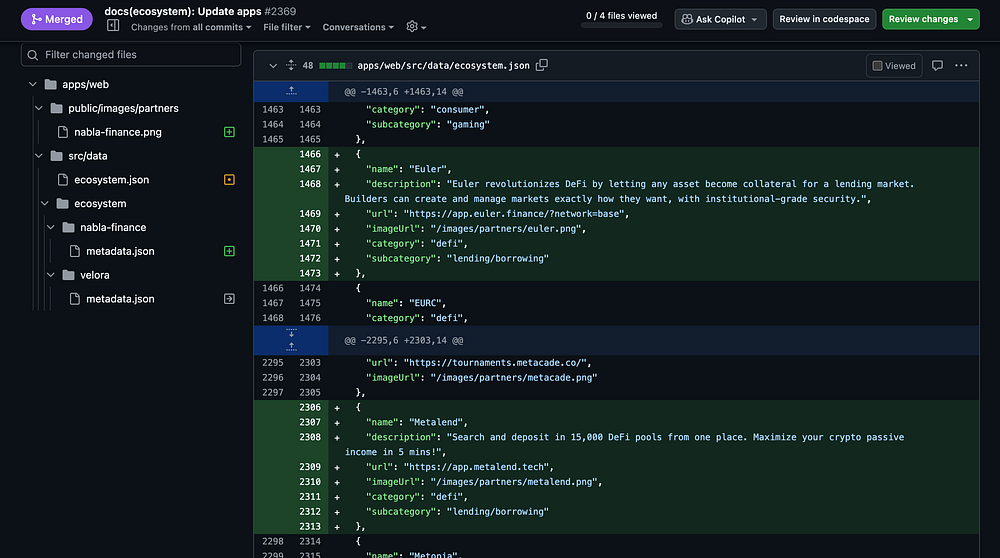The height and width of the screenshot is (558, 1000).
Task: Copy the ecosystem.json file path
Action: point(542,65)
